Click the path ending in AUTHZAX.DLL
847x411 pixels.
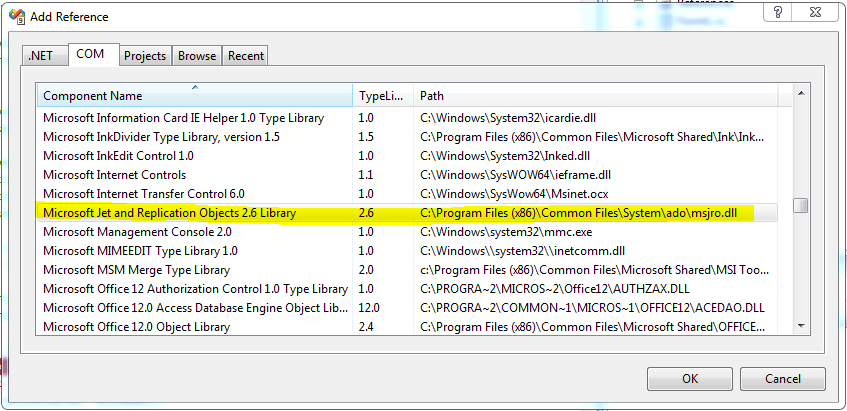(555, 288)
